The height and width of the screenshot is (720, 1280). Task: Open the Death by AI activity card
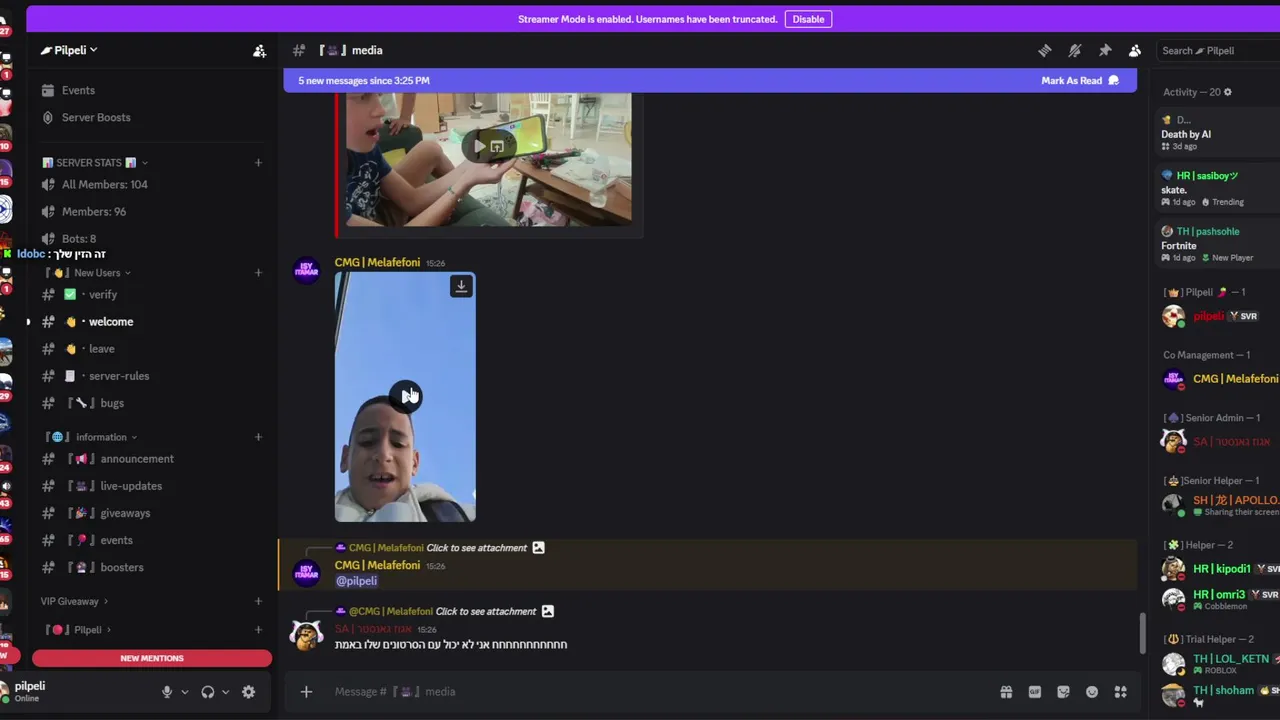[1218, 133]
